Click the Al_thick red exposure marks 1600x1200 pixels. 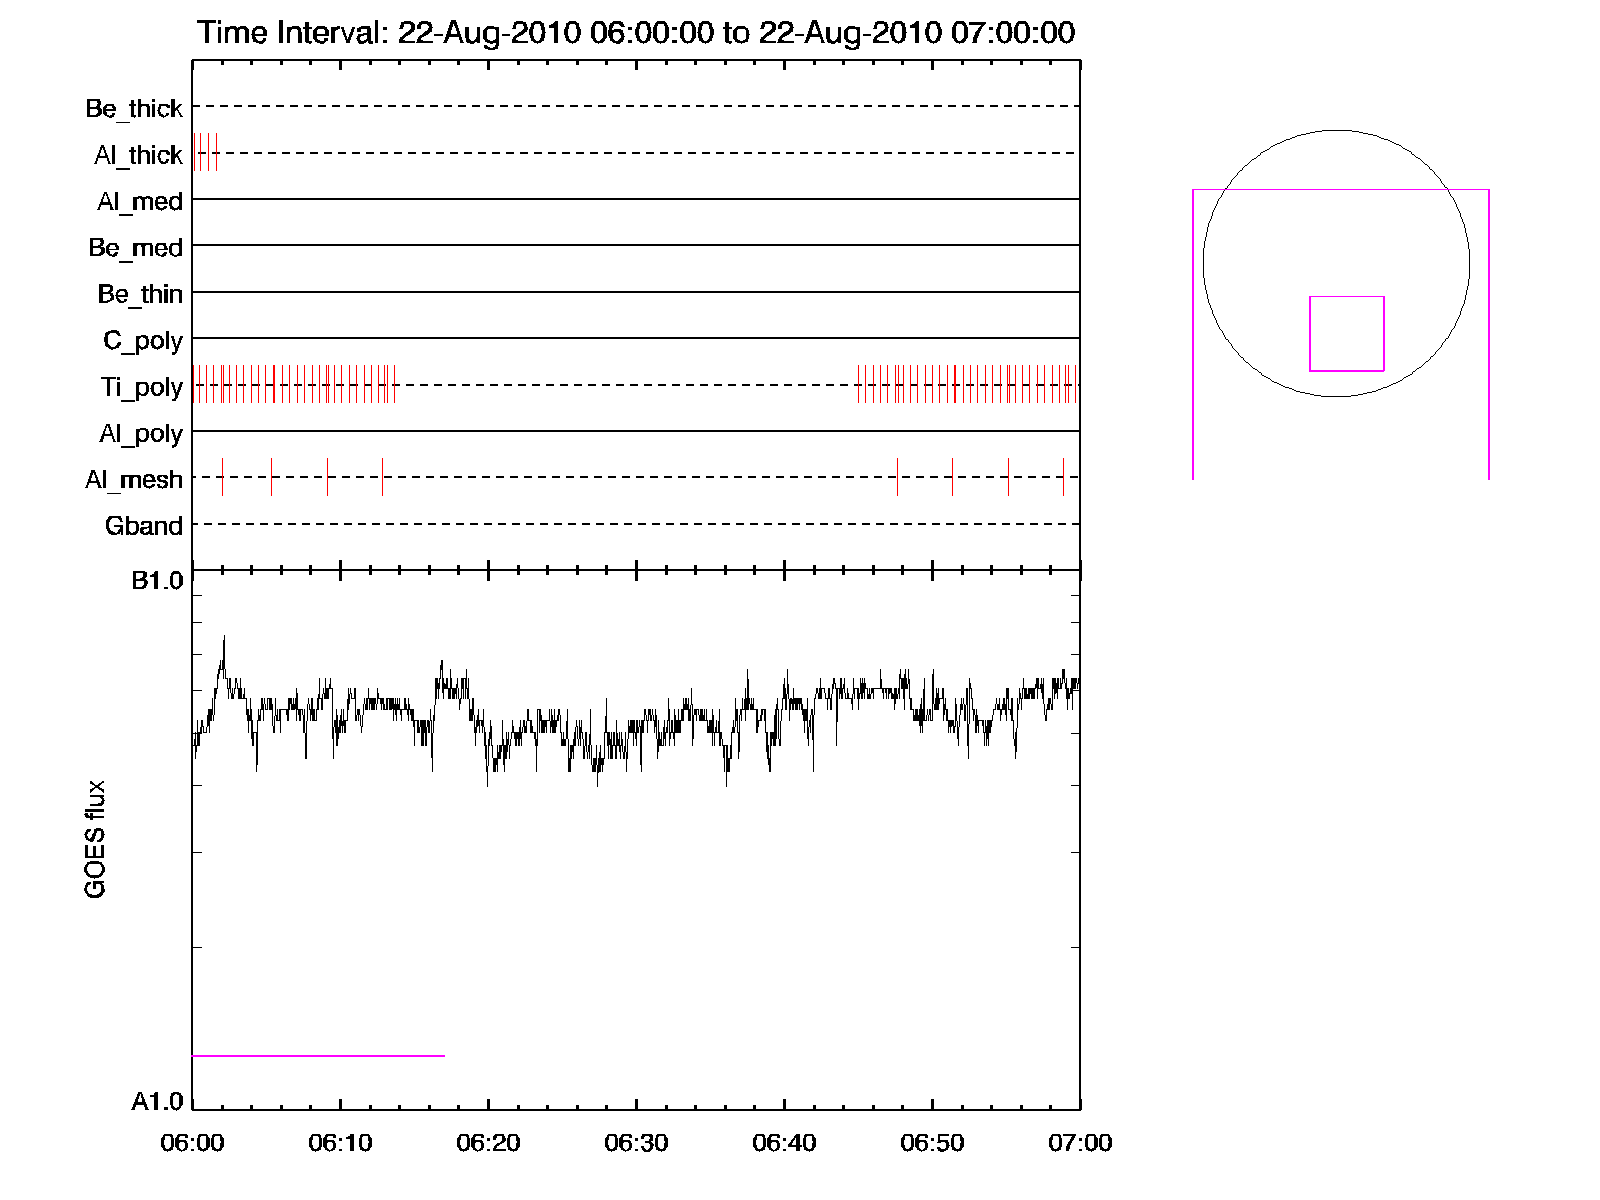coord(205,152)
